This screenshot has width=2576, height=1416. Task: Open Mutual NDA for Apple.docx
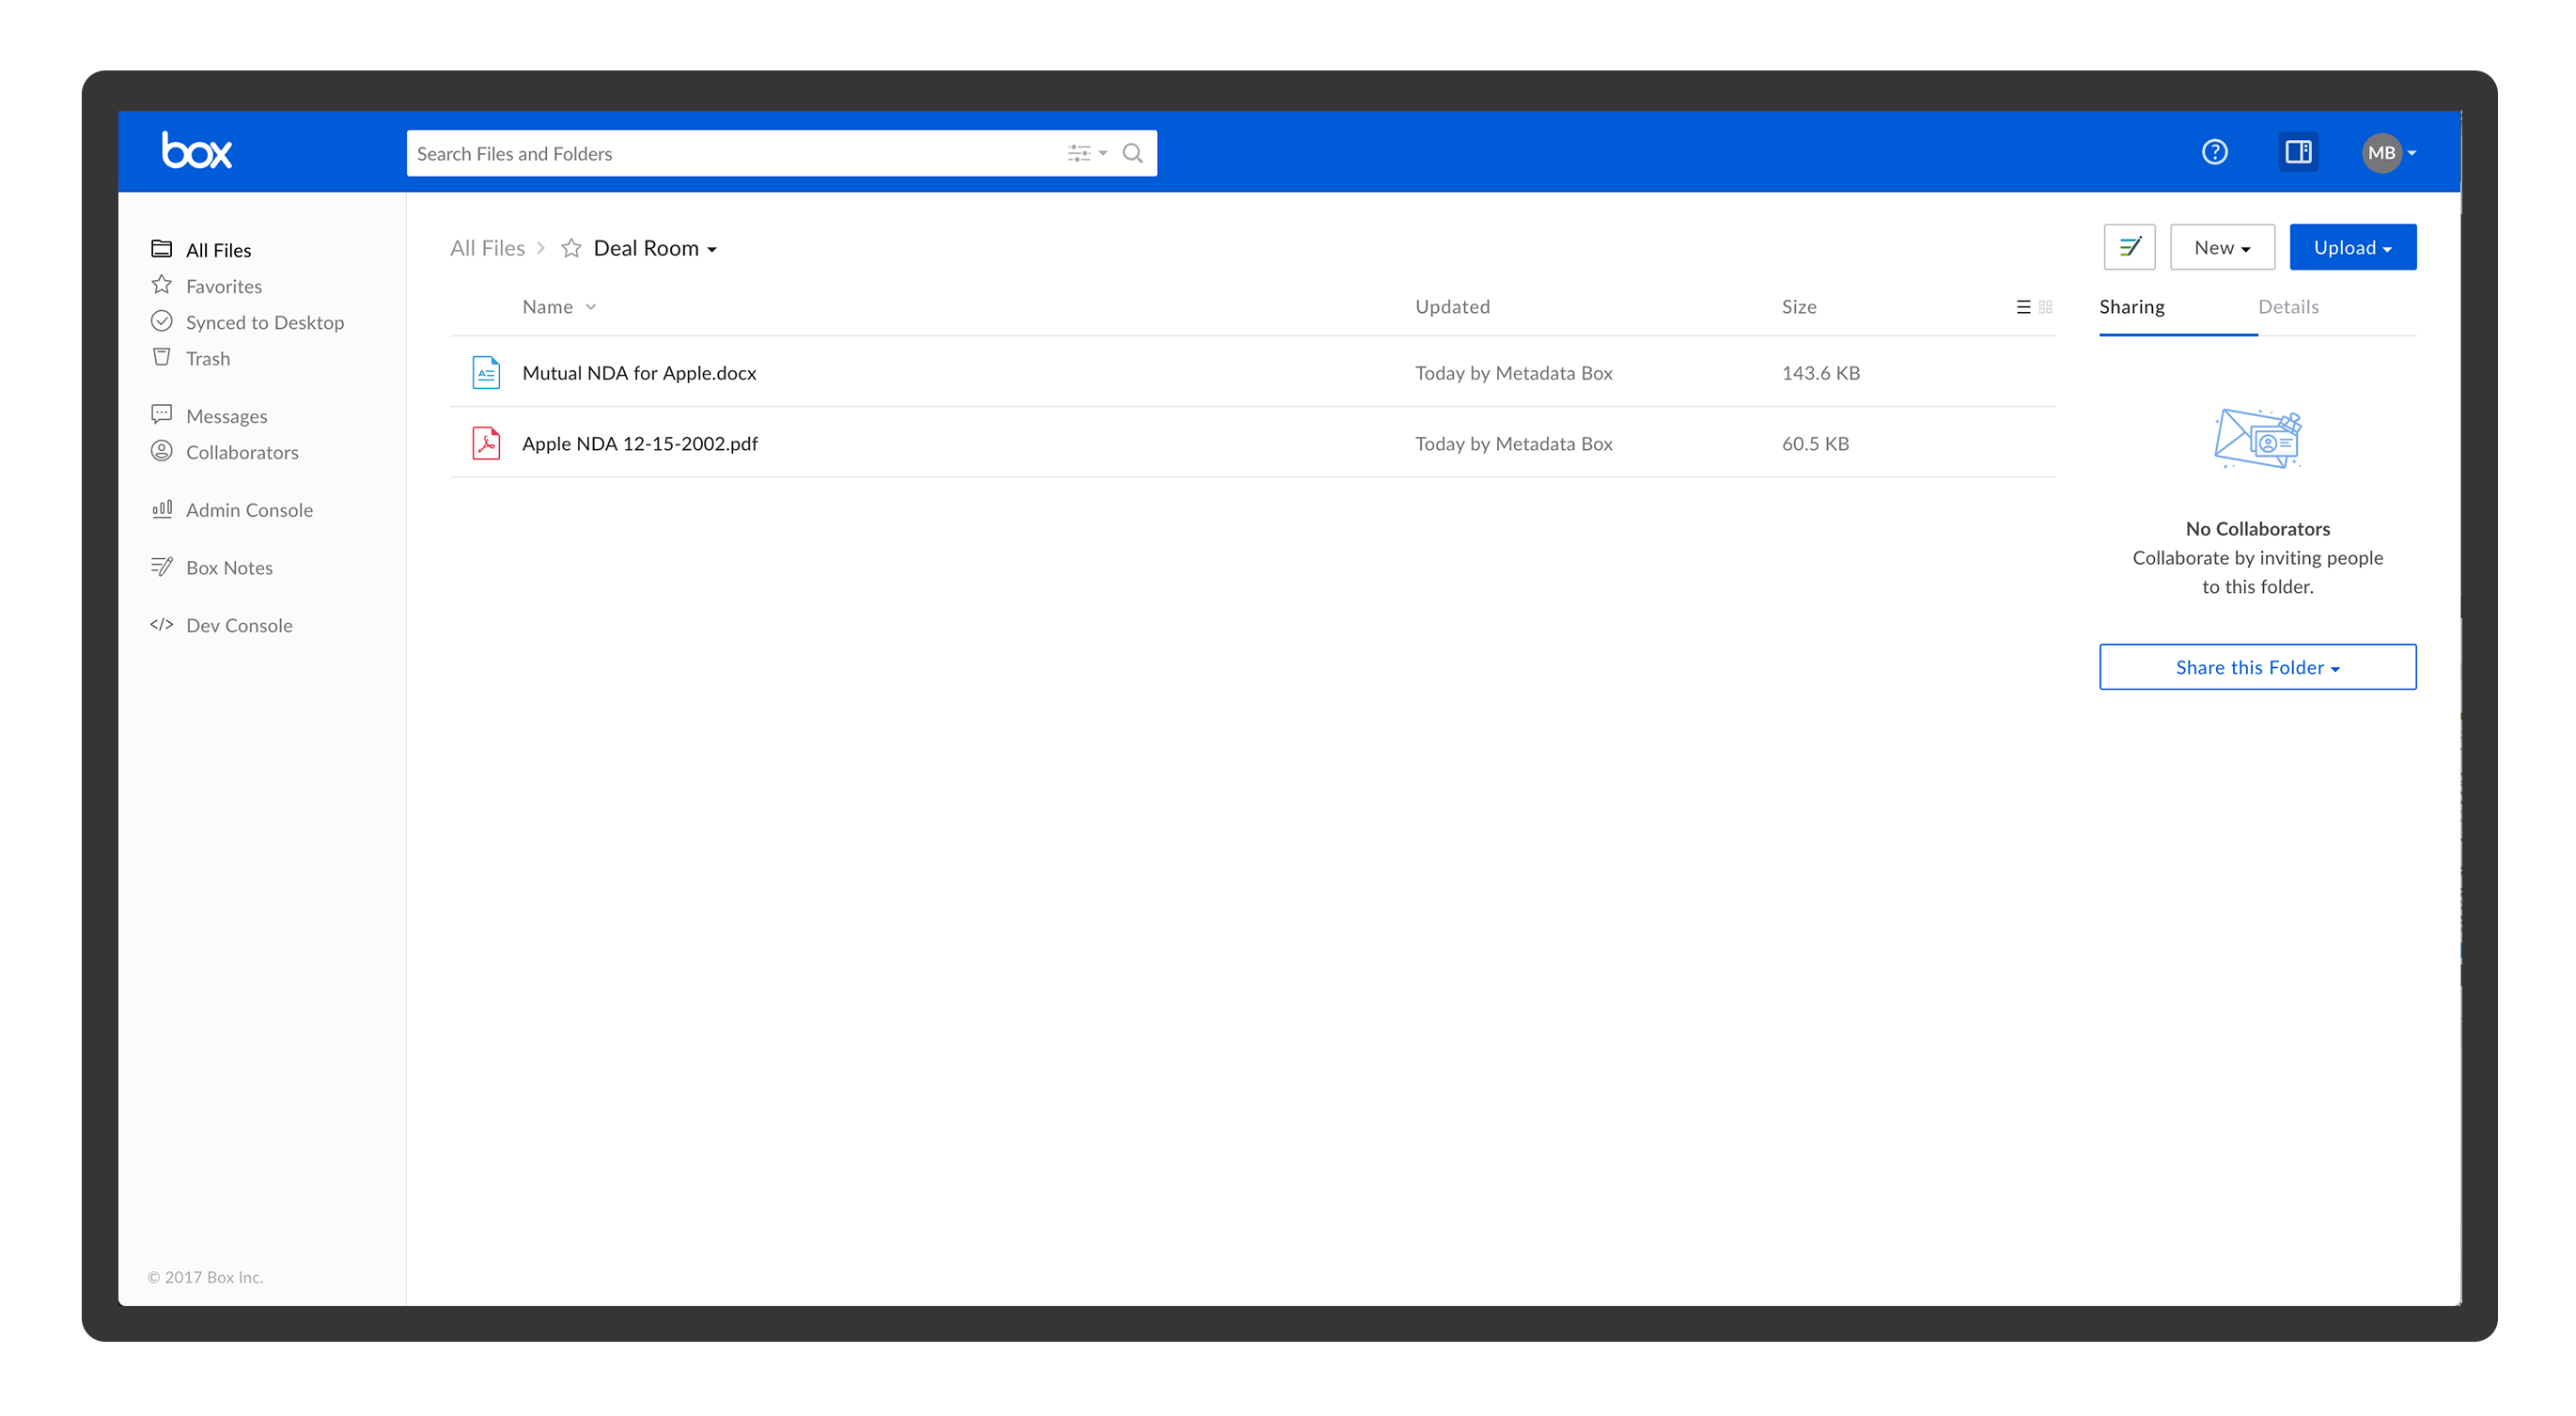click(x=639, y=373)
